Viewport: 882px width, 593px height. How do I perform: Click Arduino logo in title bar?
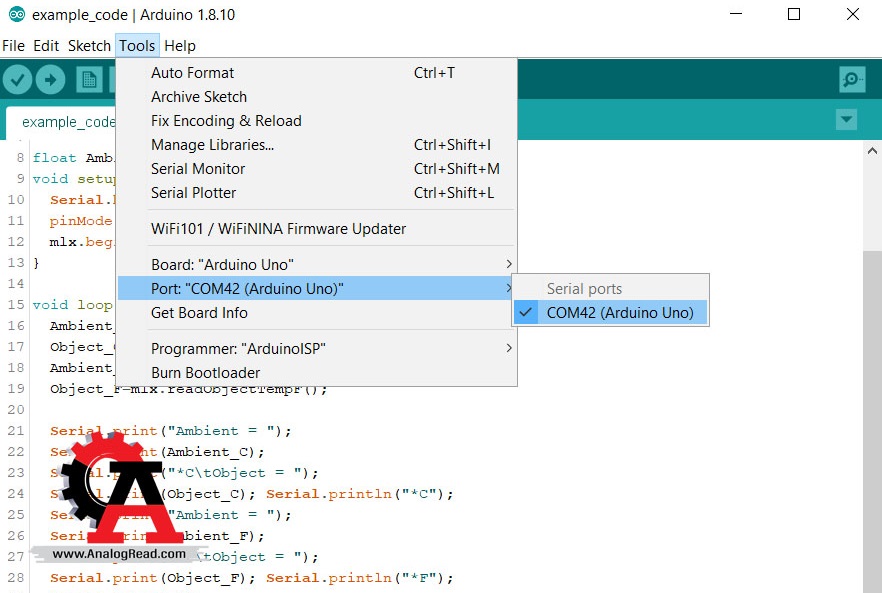(x=17, y=14)
